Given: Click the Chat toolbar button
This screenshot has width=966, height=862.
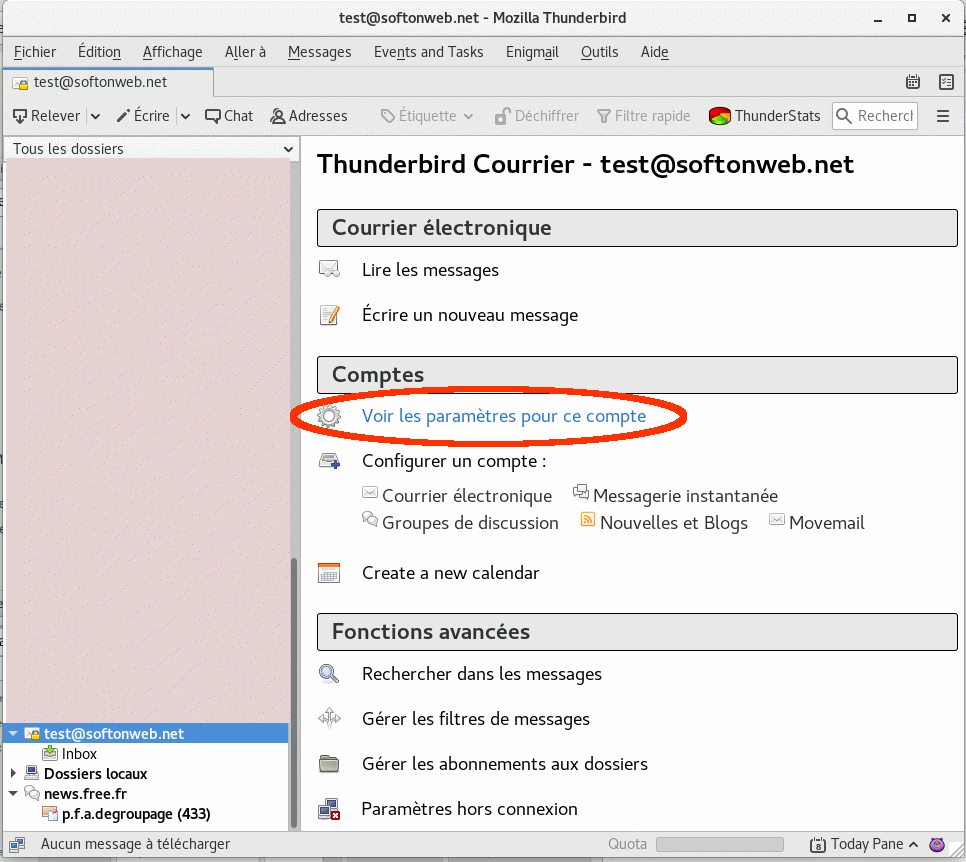Looking at the screenshot, I should [x=229, y=116].
